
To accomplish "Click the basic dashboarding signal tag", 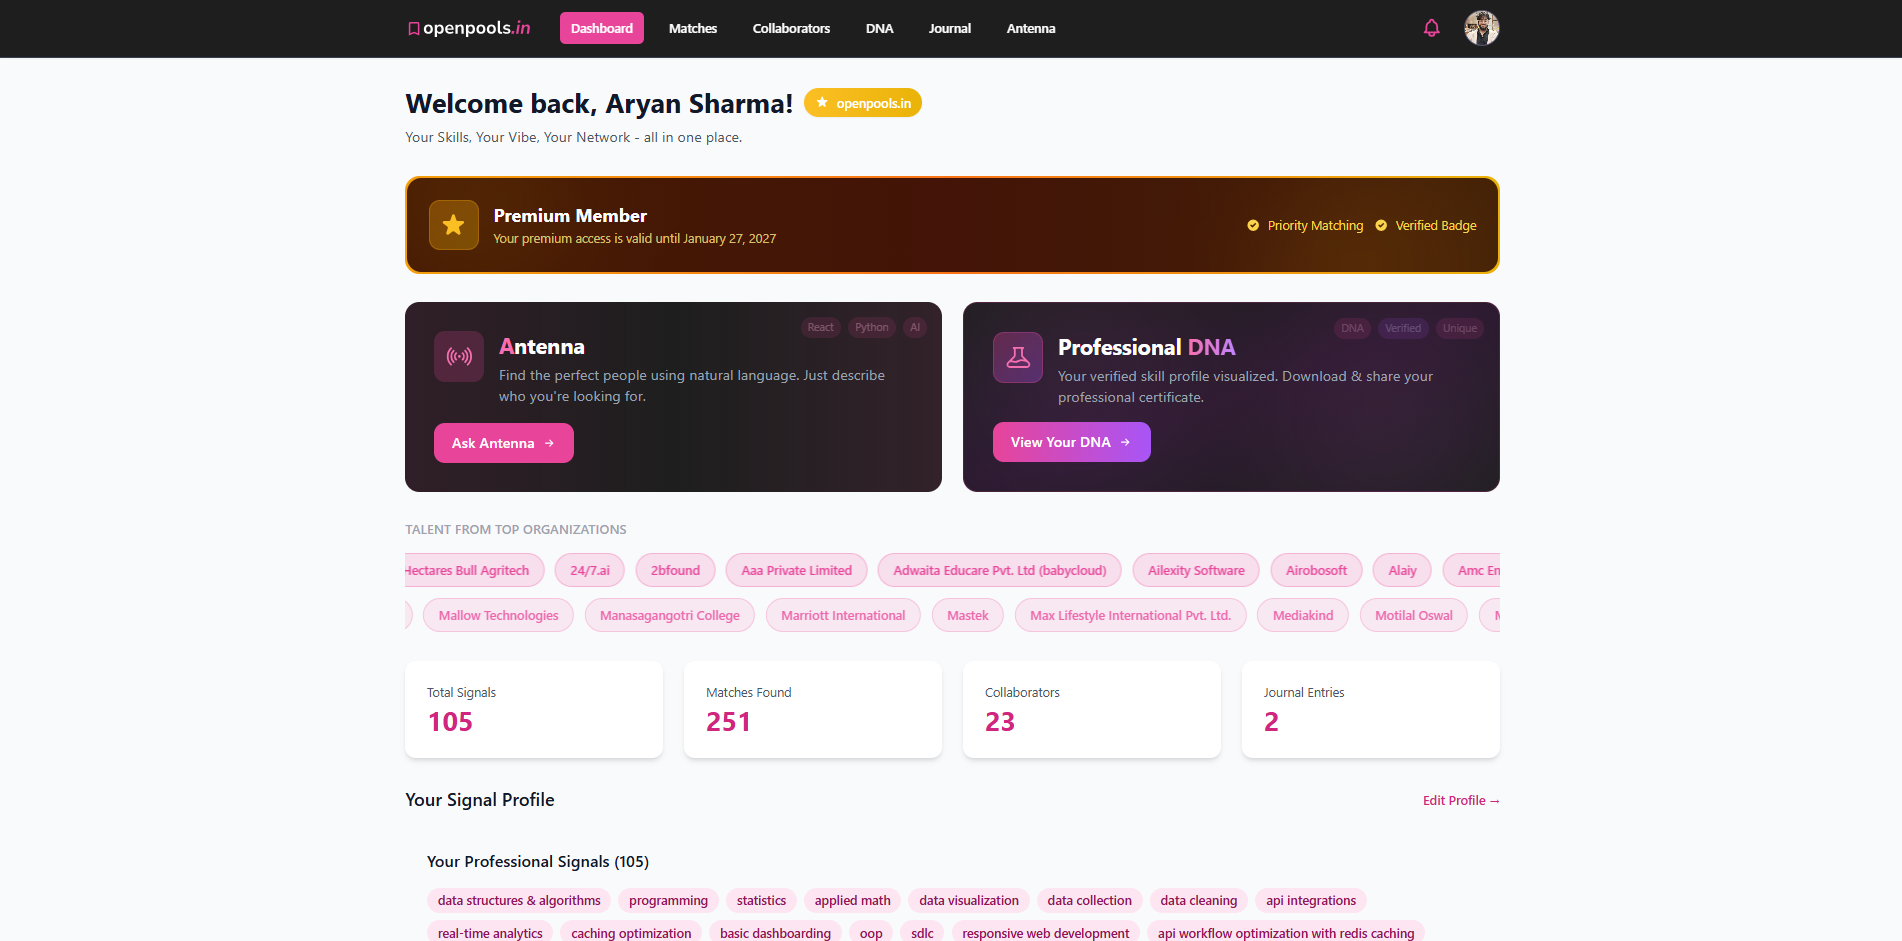I will click(x=775, y=932).
